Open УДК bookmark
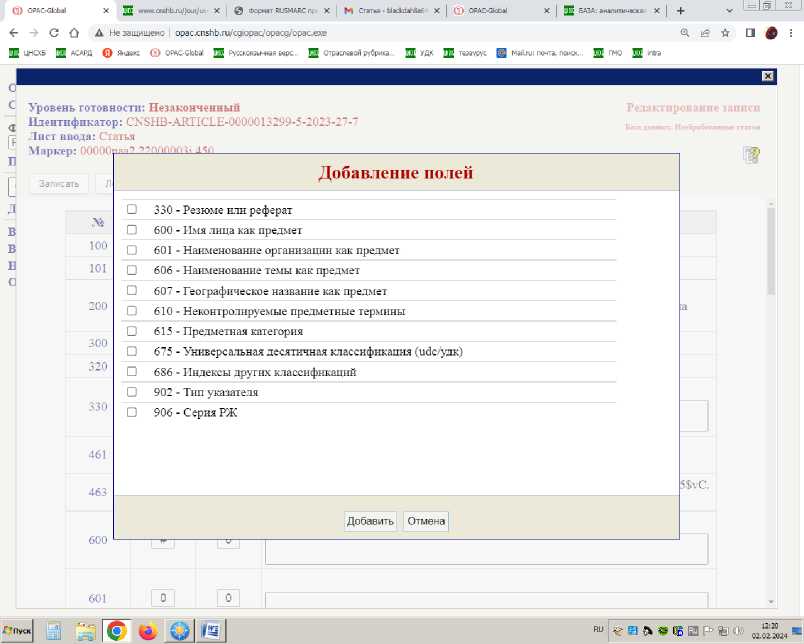This screenshot has width=804, height=644. [x=420, y=53]
